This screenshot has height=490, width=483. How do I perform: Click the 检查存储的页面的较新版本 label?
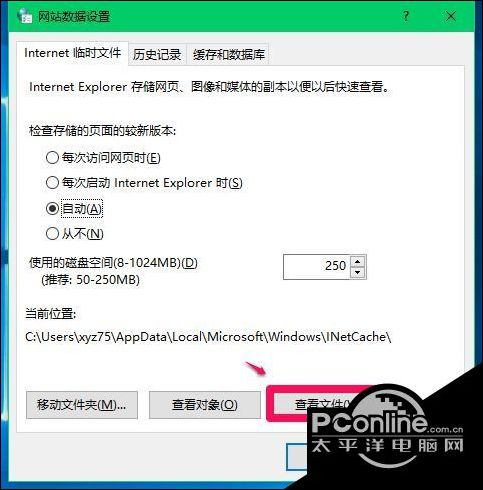coord(103,131)
